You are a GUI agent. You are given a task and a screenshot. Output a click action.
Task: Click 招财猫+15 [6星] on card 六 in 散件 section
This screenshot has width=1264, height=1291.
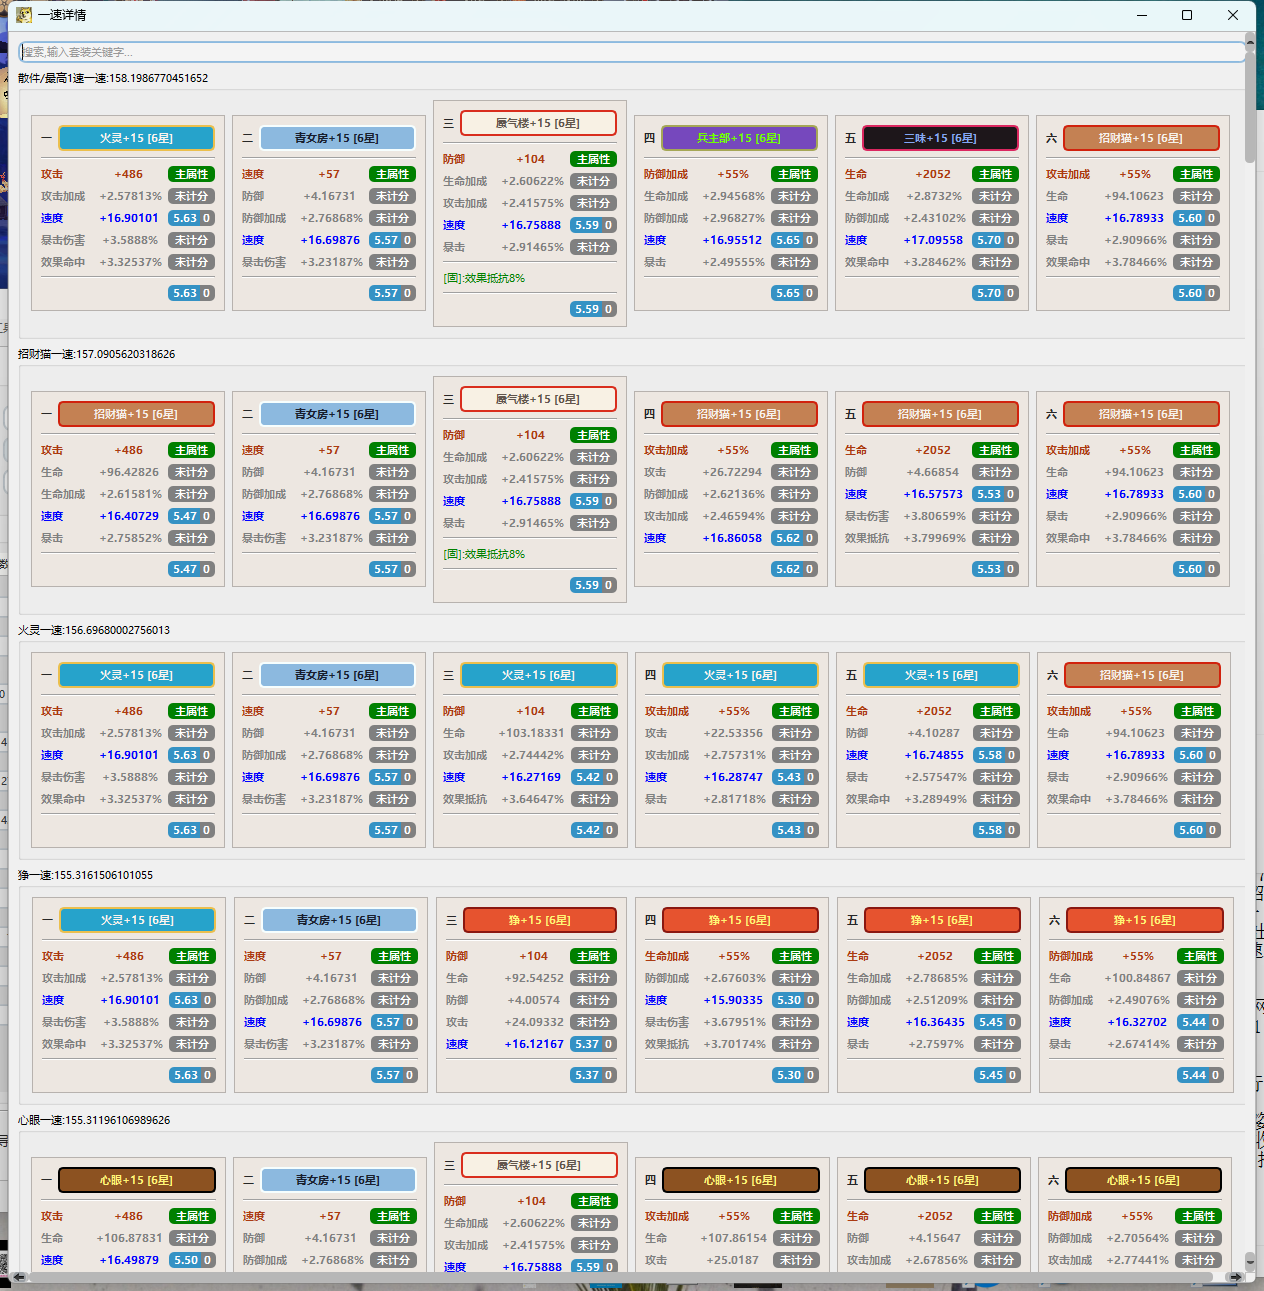[x=1141, y=138]
